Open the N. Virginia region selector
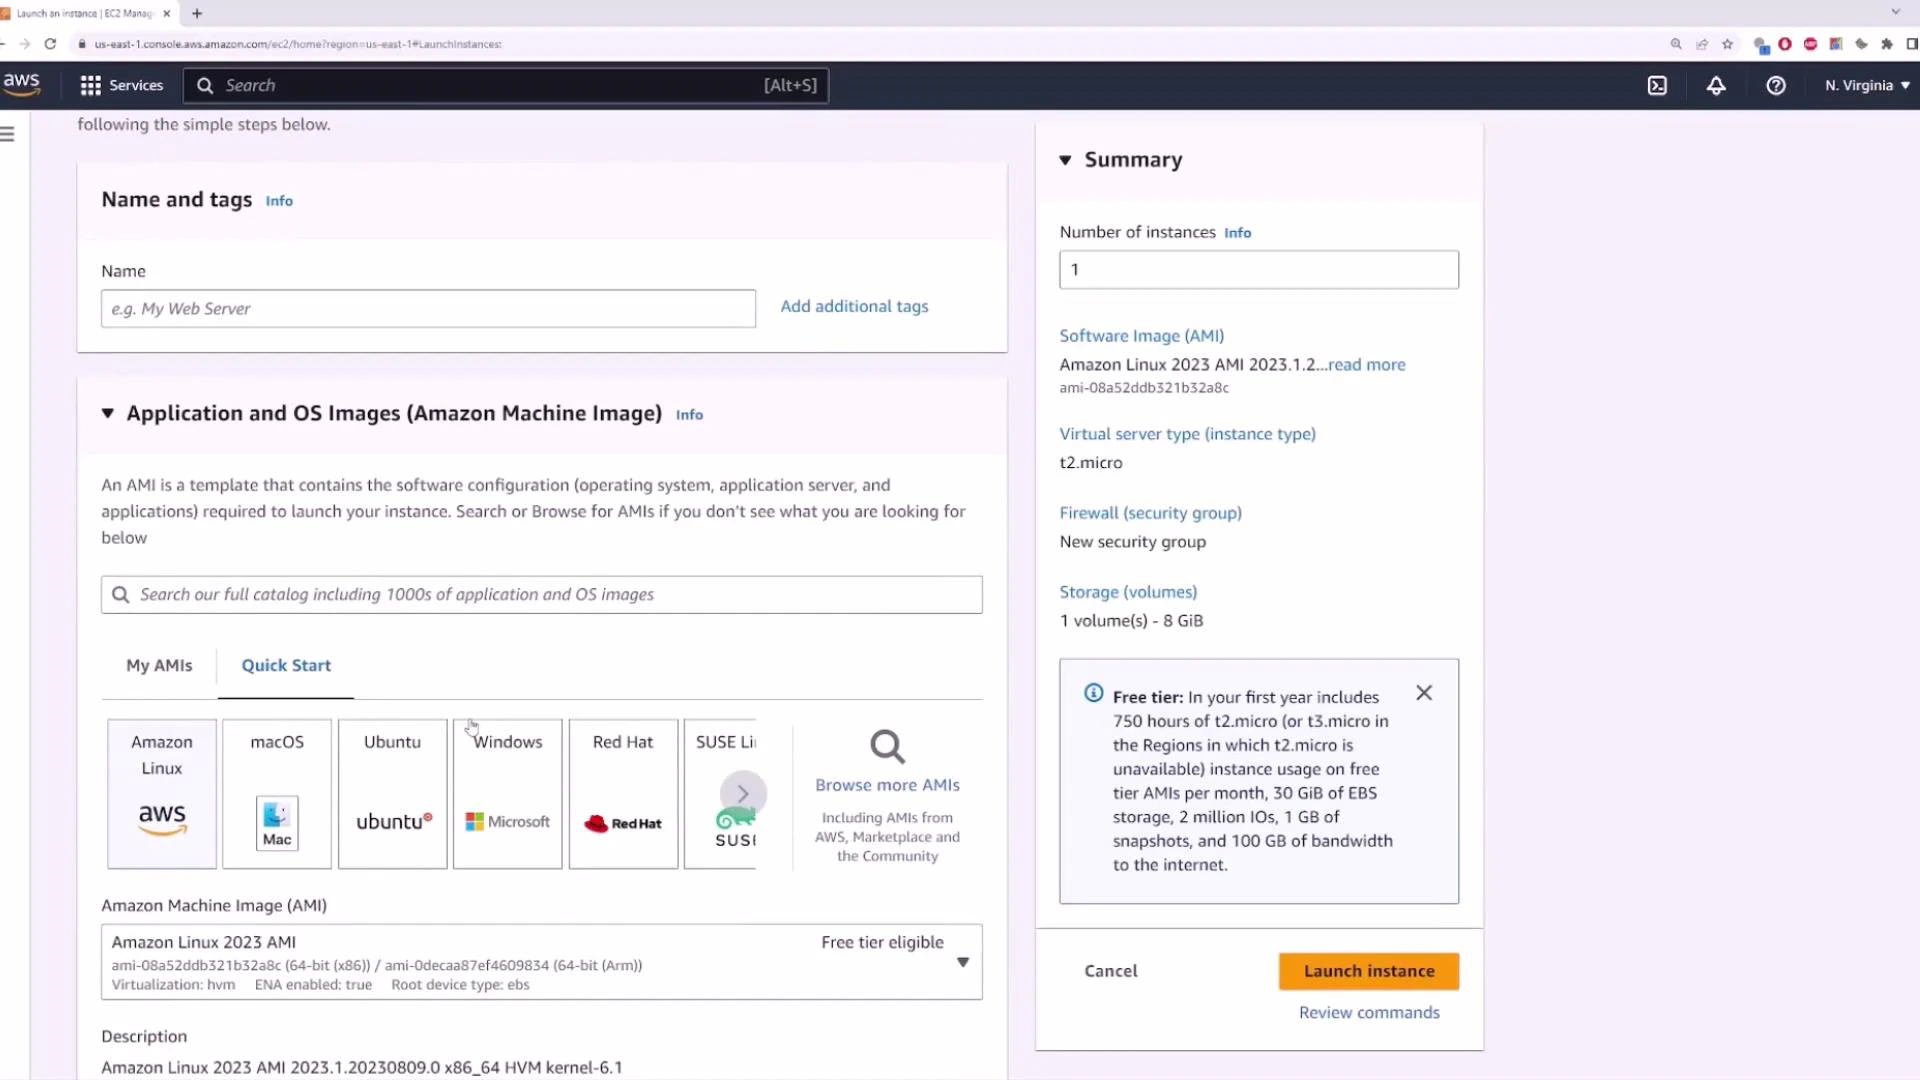Viewport: 1920px width, 1080px height. [1865, 85]
